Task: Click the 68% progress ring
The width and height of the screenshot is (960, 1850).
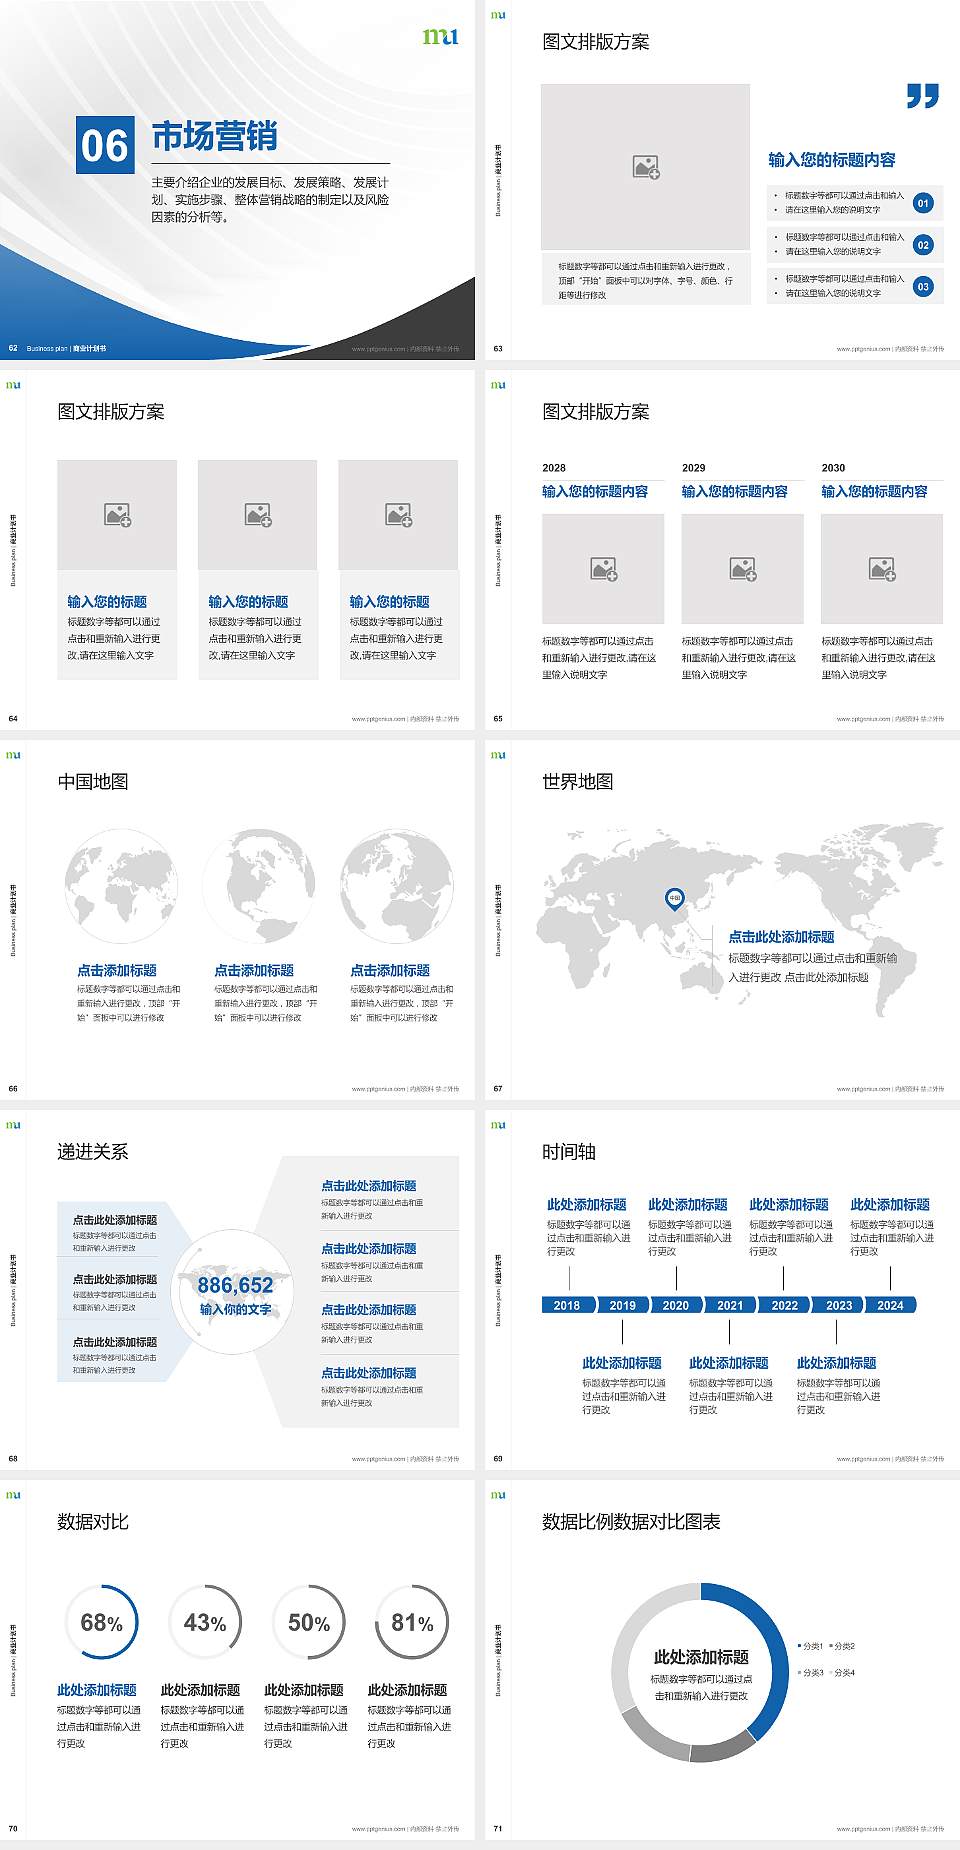Action: (101, 1622)
